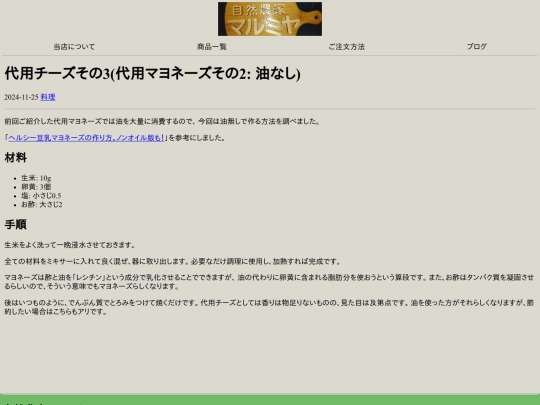540x405 pixels.
Task: Click the paragraph starting 全ての材料をミキサーに入れて
Action: point(172,261)
